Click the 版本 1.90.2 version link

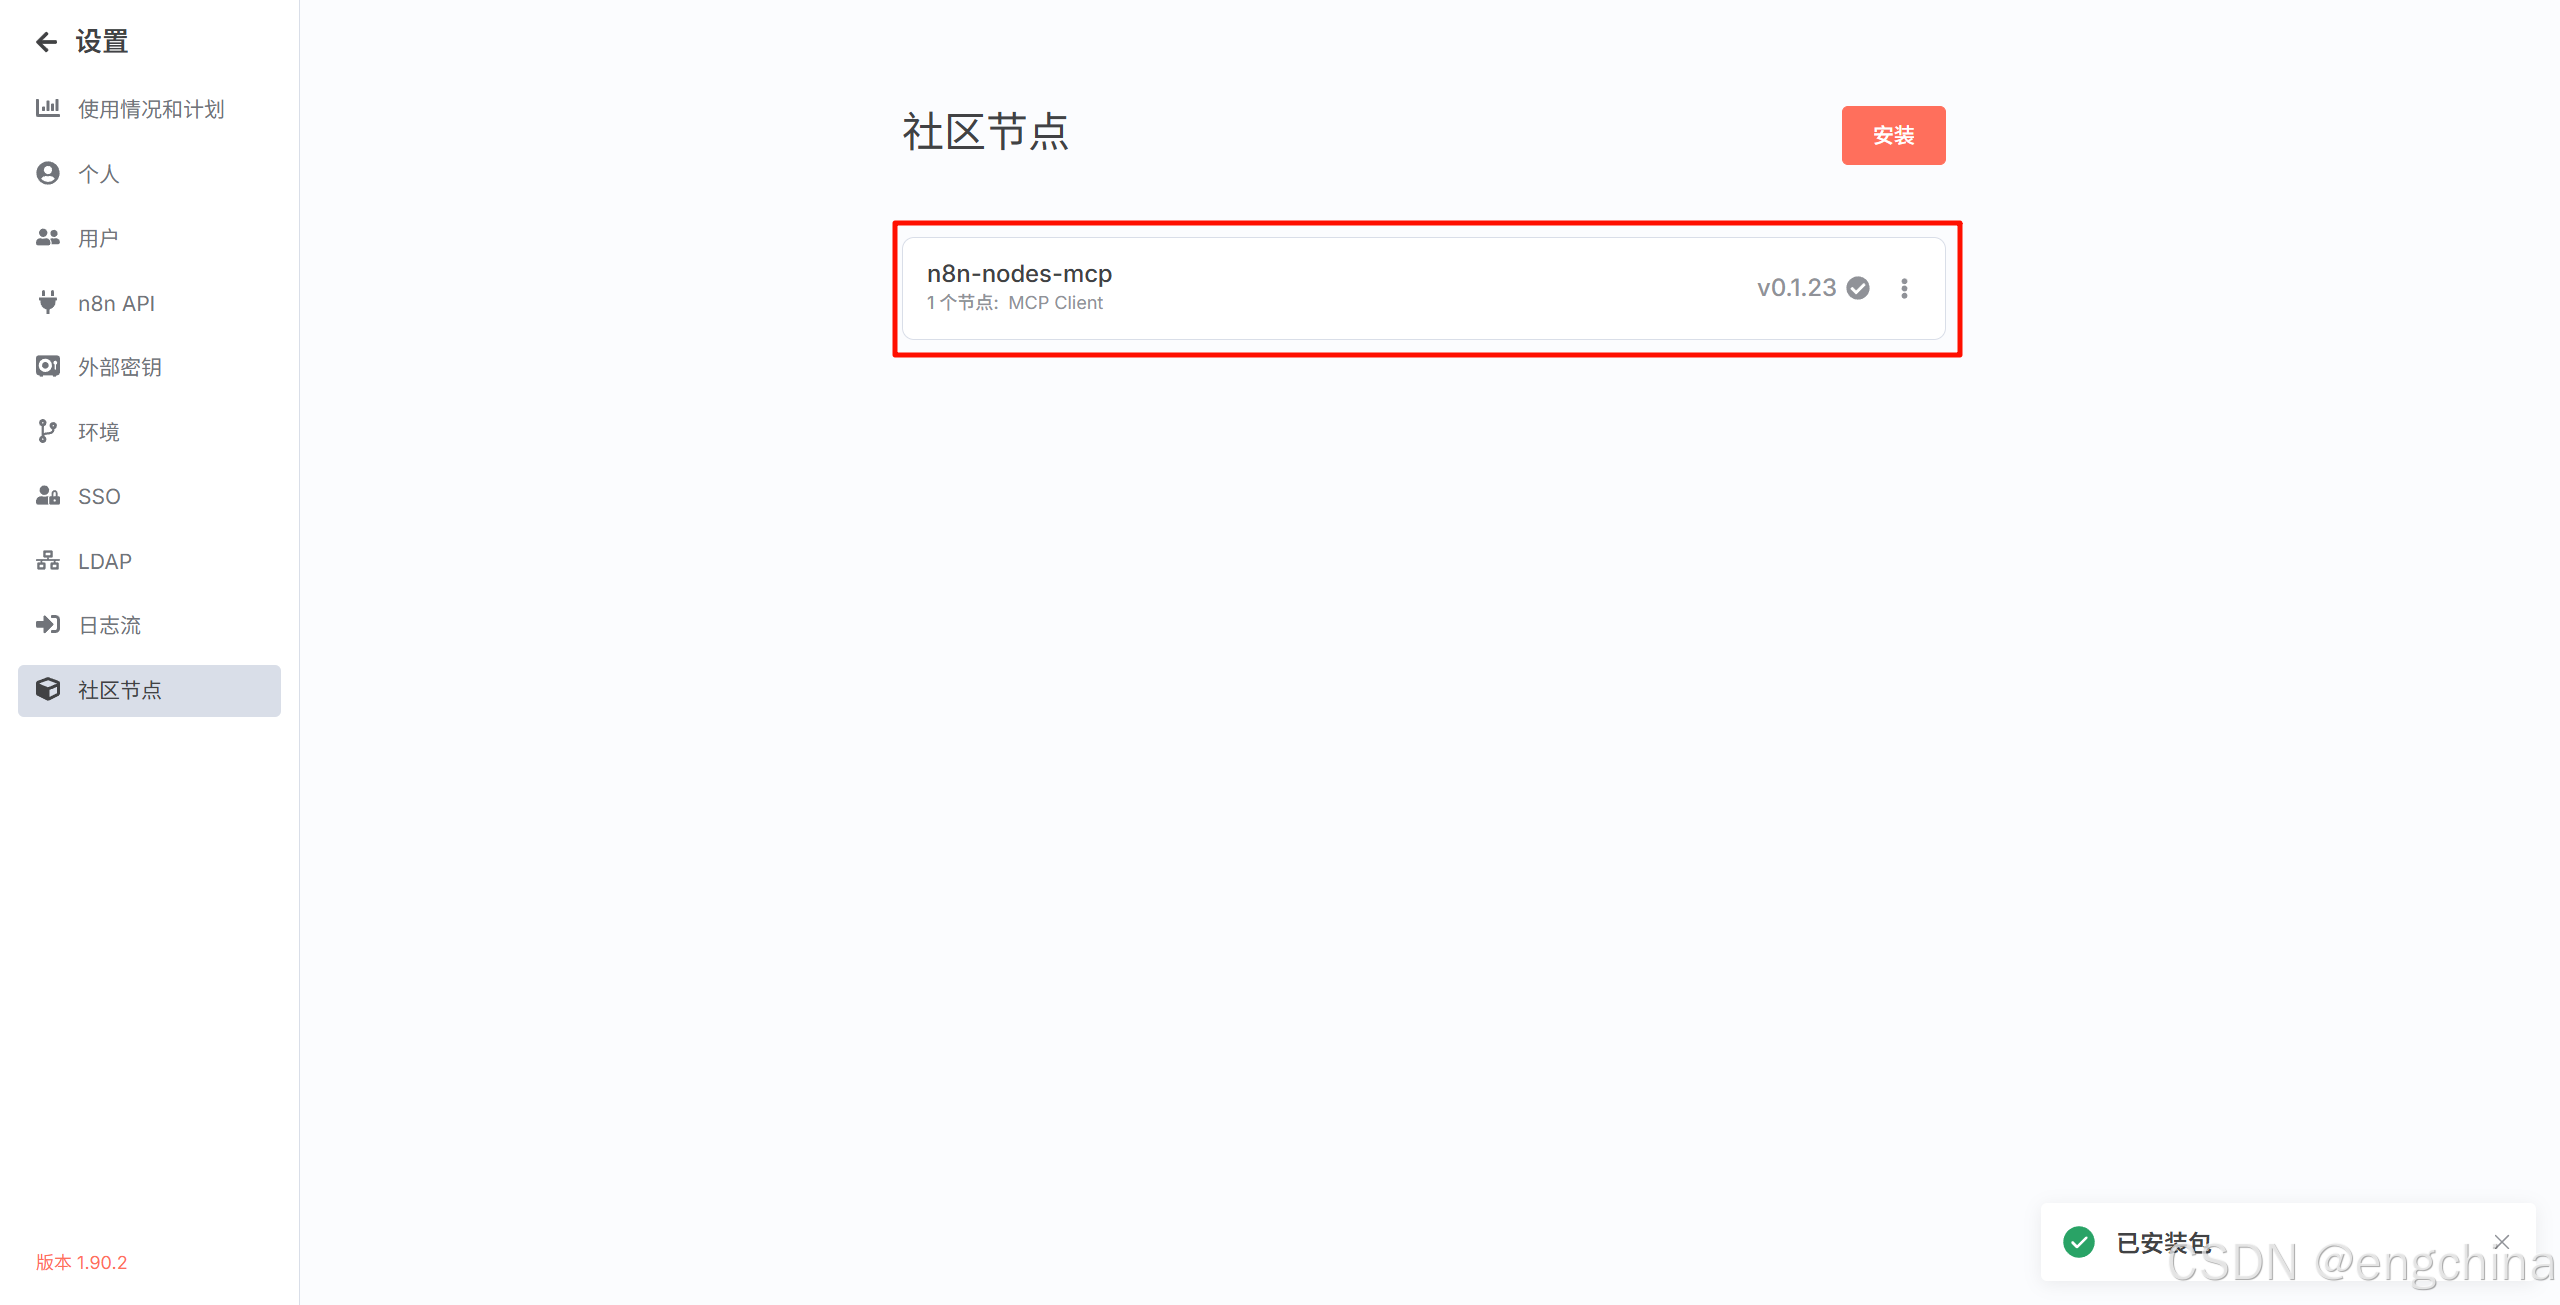click(x=82, y=1262)
